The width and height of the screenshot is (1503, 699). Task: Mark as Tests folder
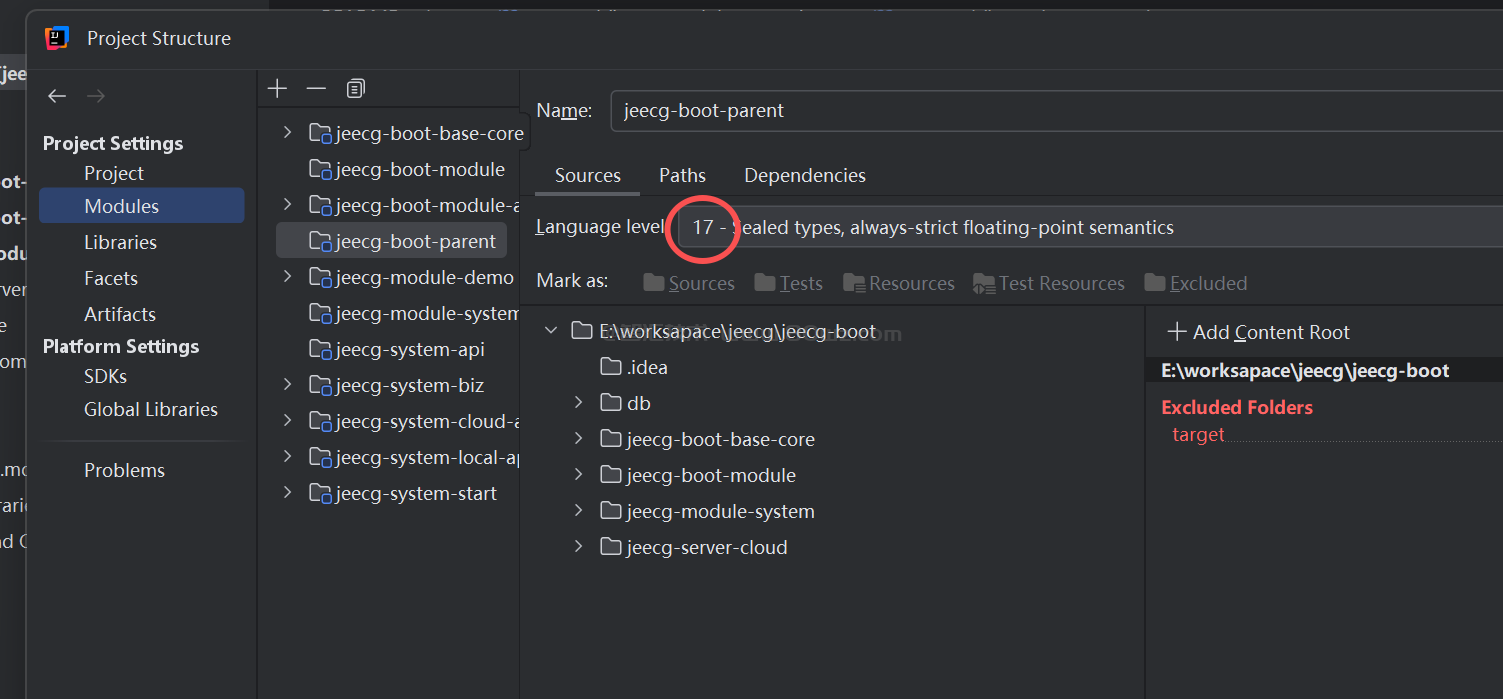pos(788,283)
